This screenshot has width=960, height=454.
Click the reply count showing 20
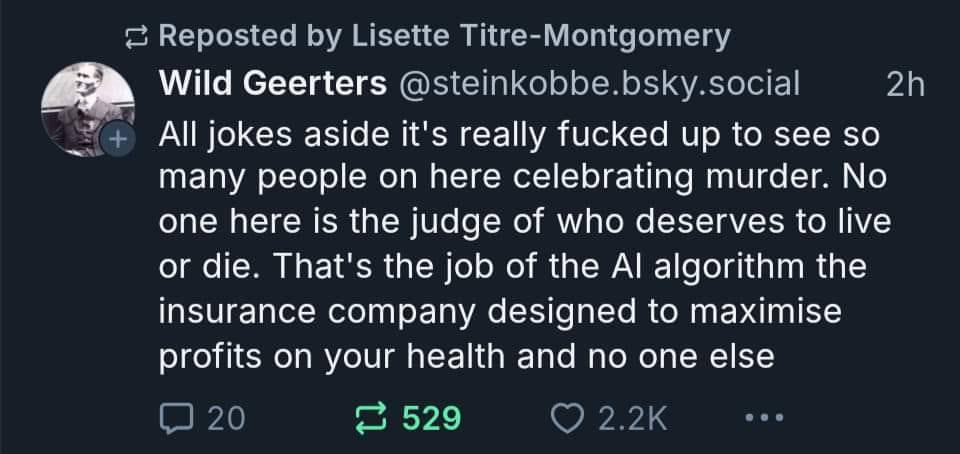227,419
